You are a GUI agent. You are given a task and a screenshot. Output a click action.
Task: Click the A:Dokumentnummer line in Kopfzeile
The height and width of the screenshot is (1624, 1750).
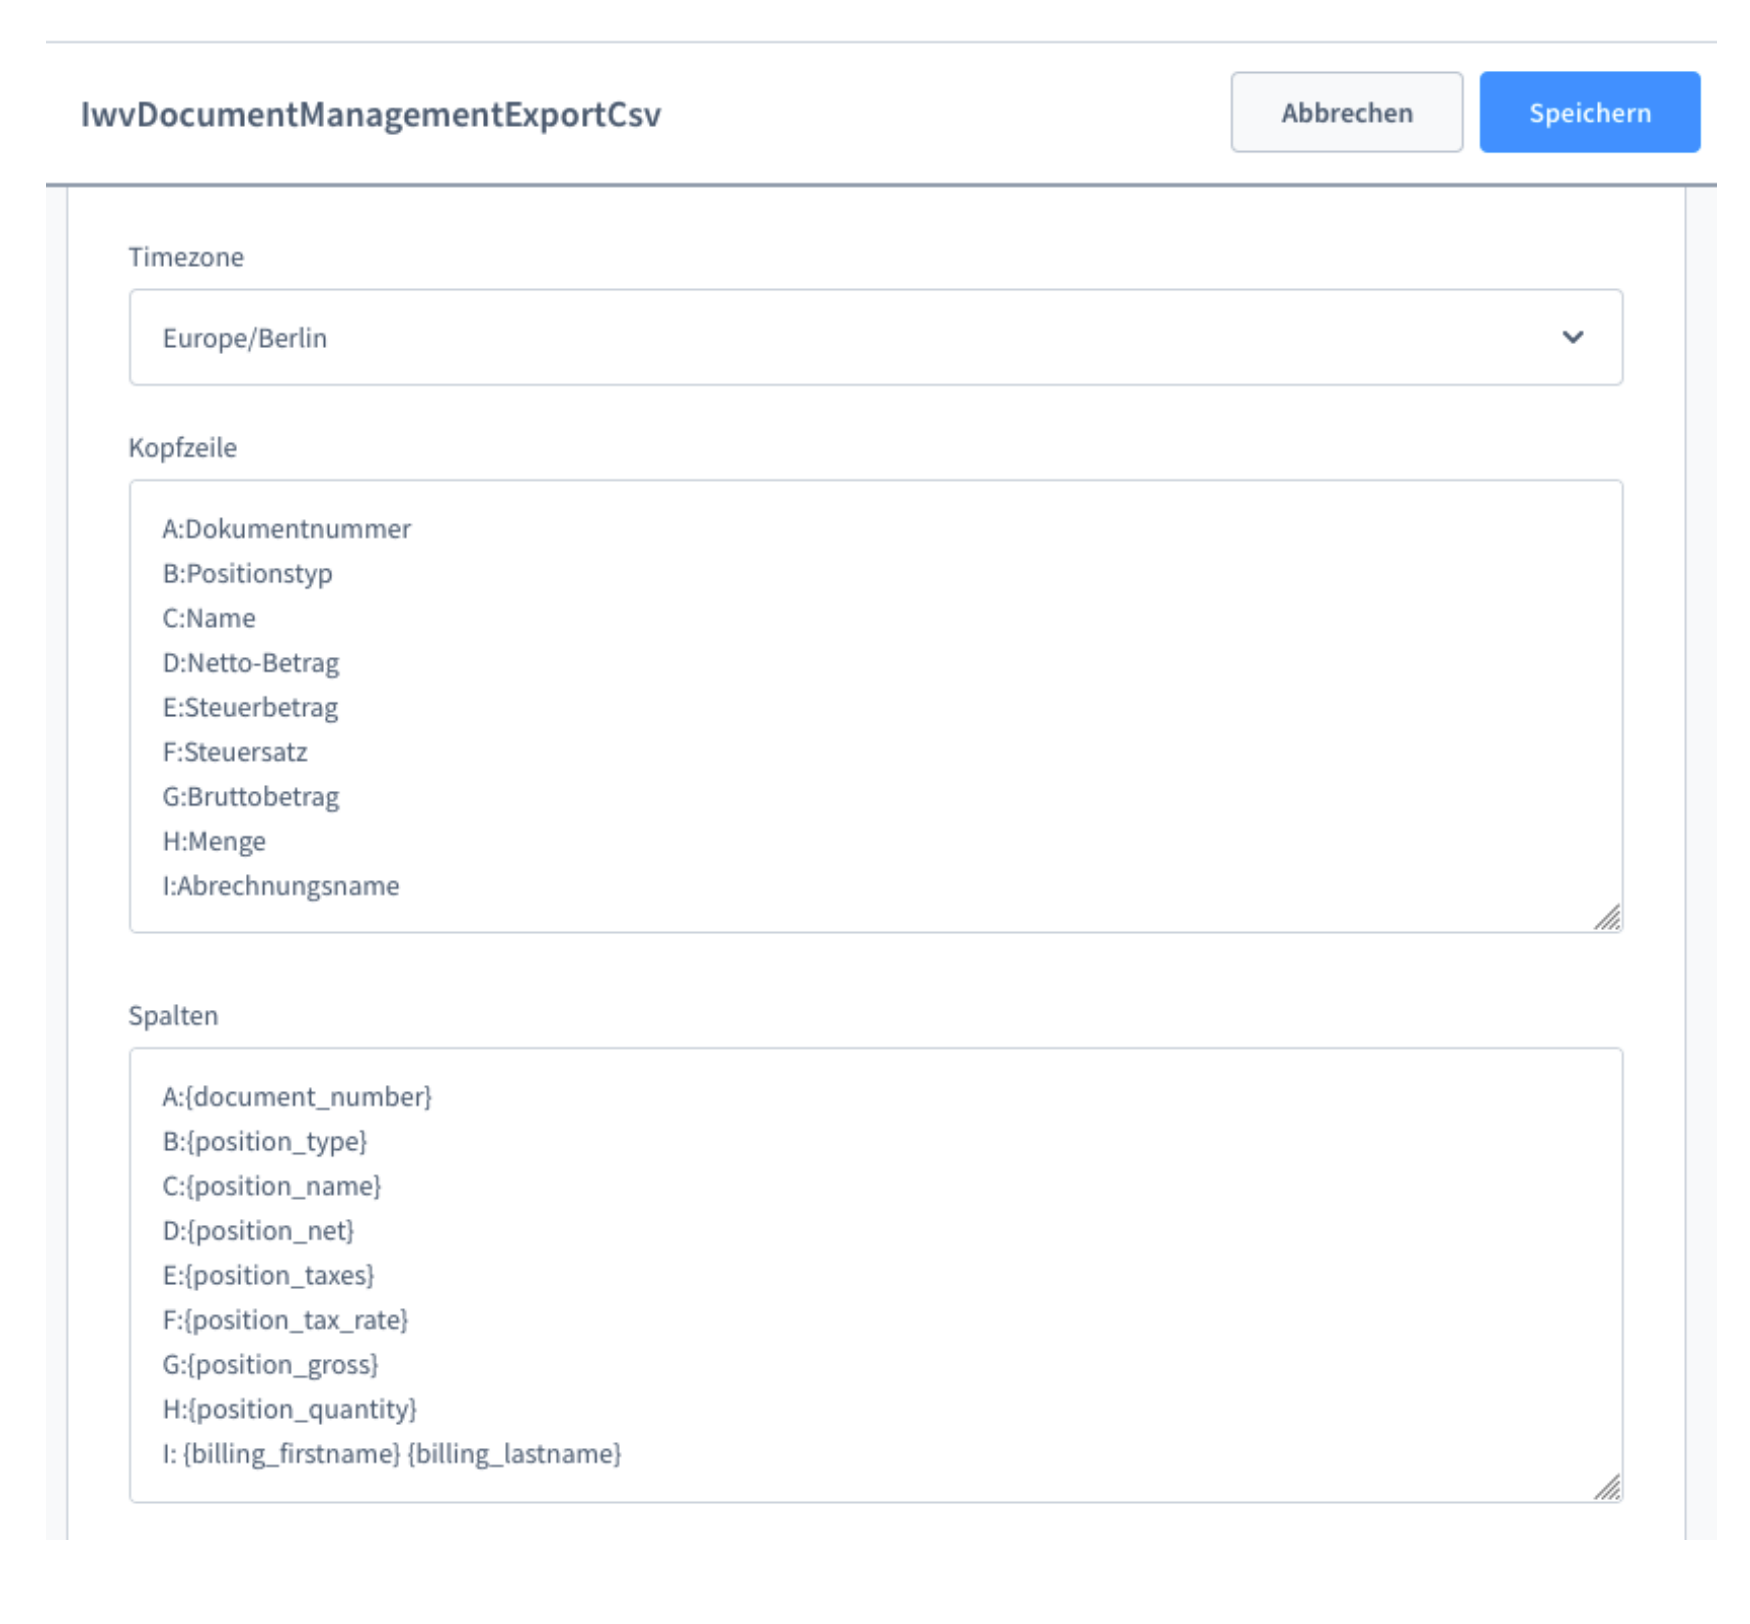tap(287, 529)
